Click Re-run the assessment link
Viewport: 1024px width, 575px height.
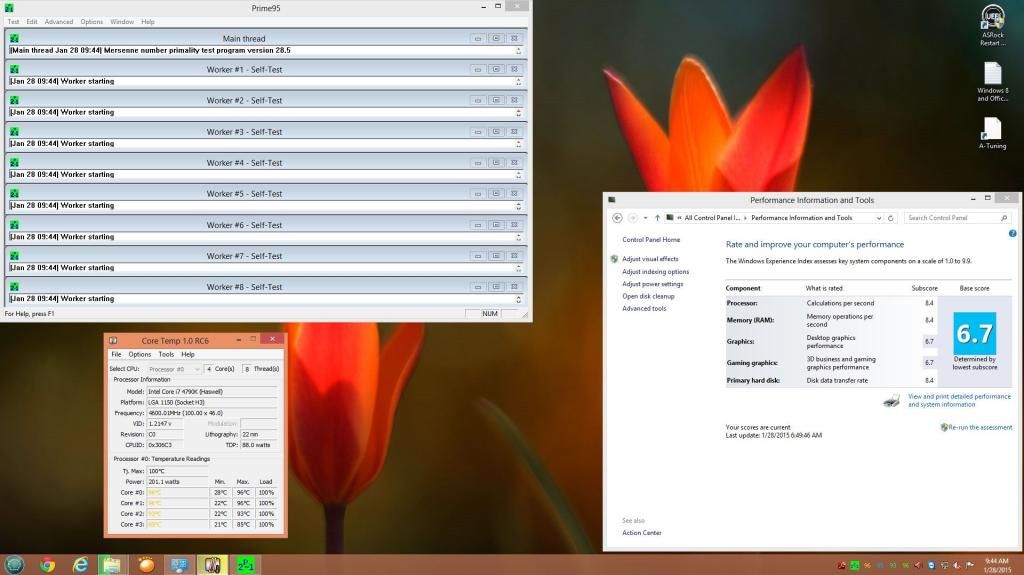tap(980, 427)
